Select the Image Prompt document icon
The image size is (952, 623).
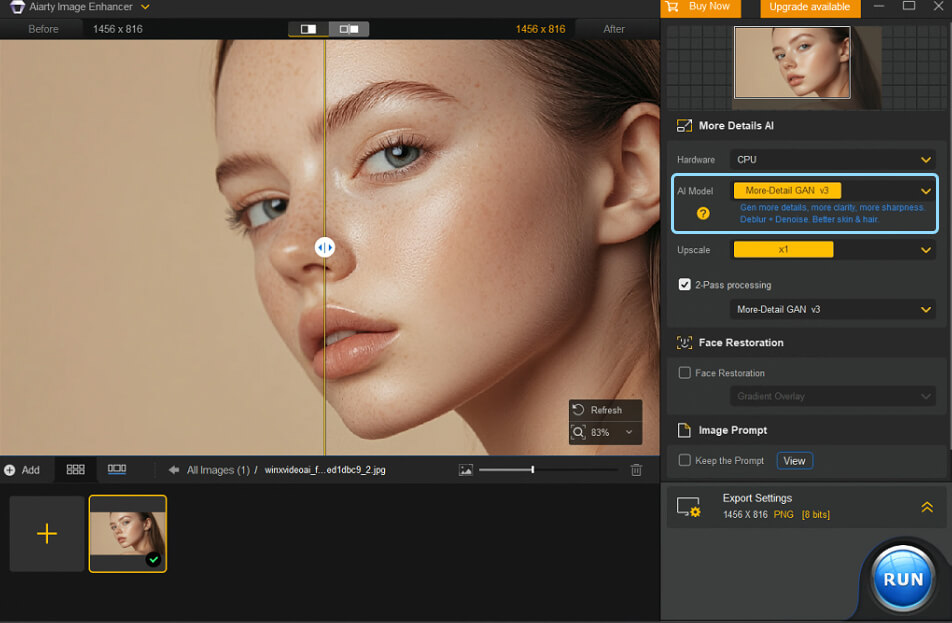click(684, 430)
